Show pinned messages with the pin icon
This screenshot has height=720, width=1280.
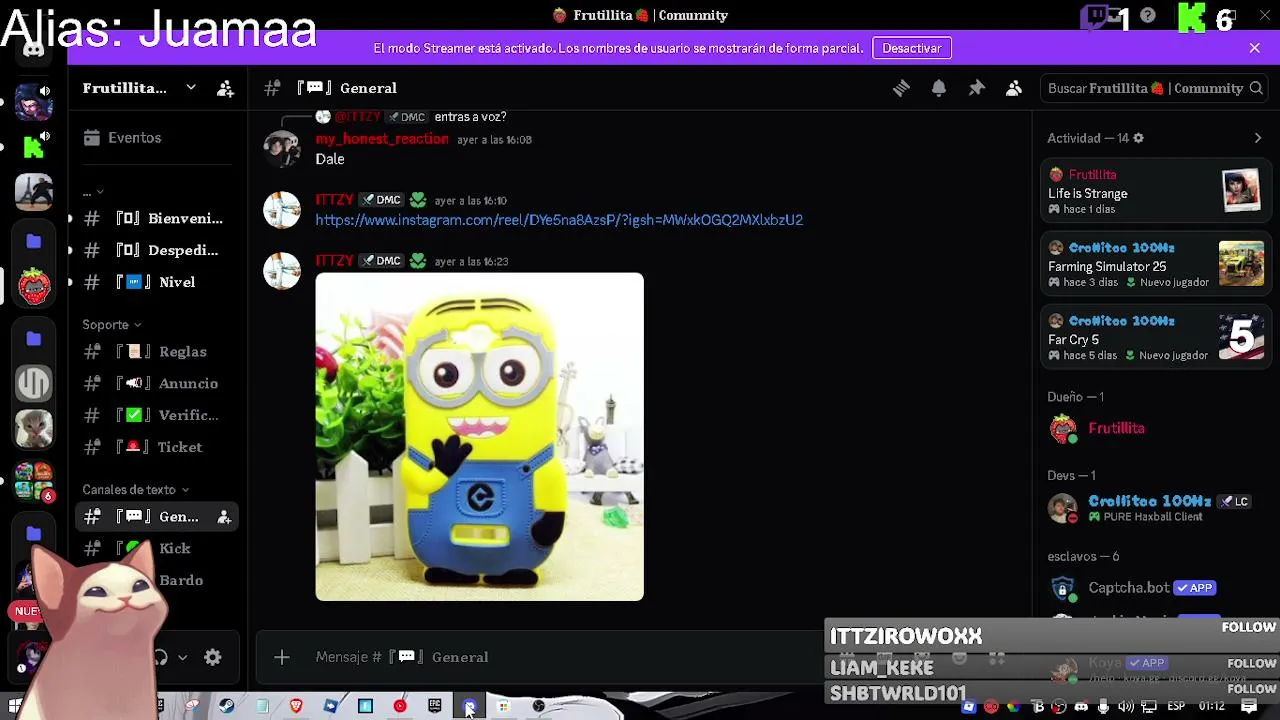point(977,88)
